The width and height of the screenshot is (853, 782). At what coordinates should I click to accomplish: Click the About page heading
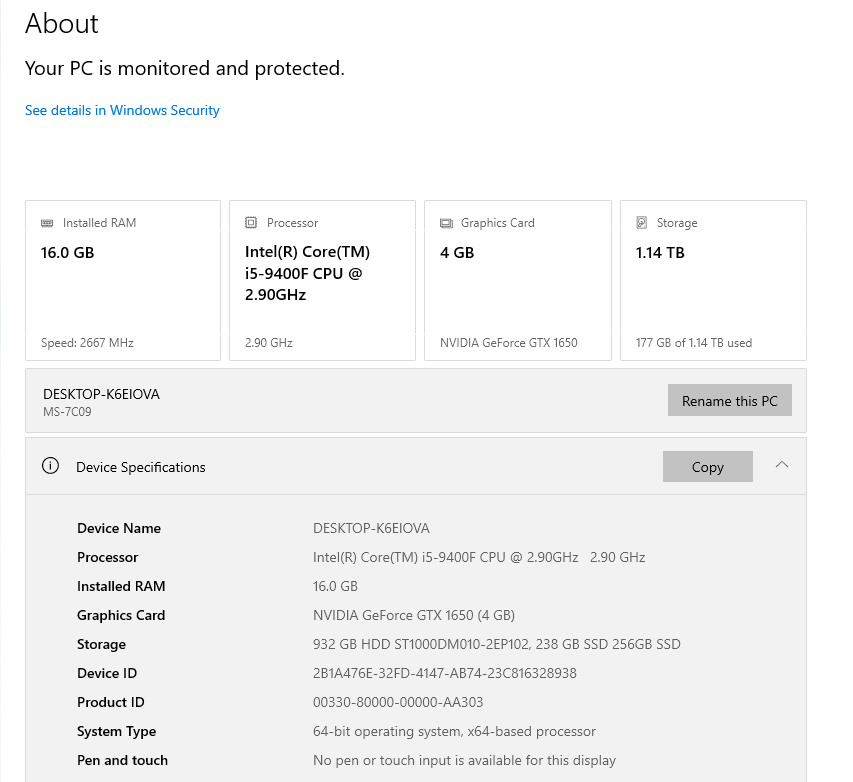[x=62, y=24]
